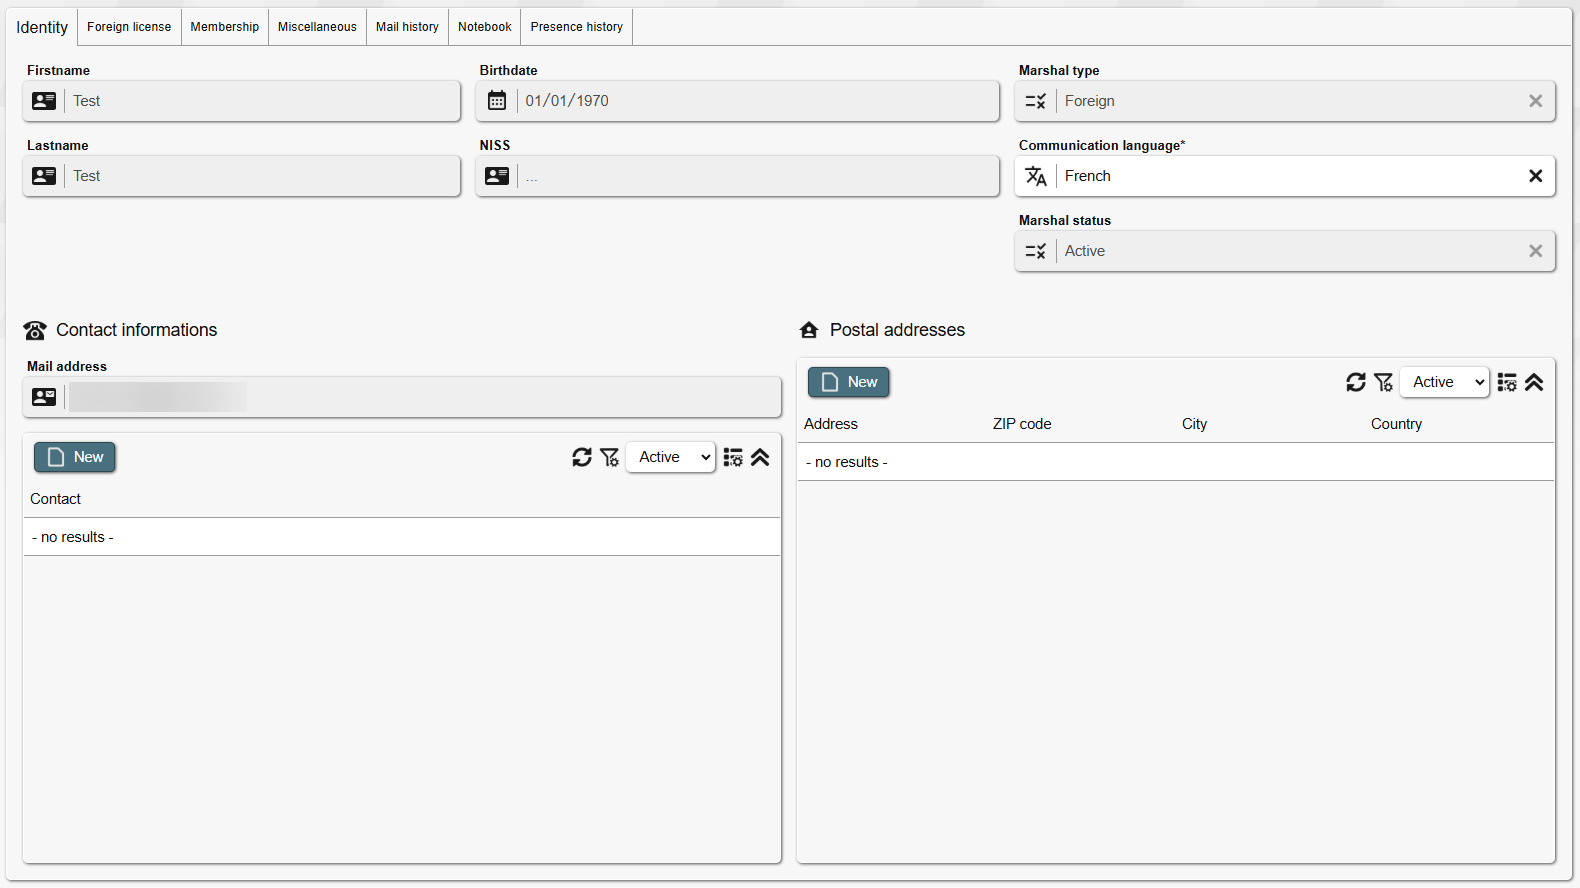Create a New postal address
Screen dimensions: 1580x888
pyautogui.click(x=849, y=382)
